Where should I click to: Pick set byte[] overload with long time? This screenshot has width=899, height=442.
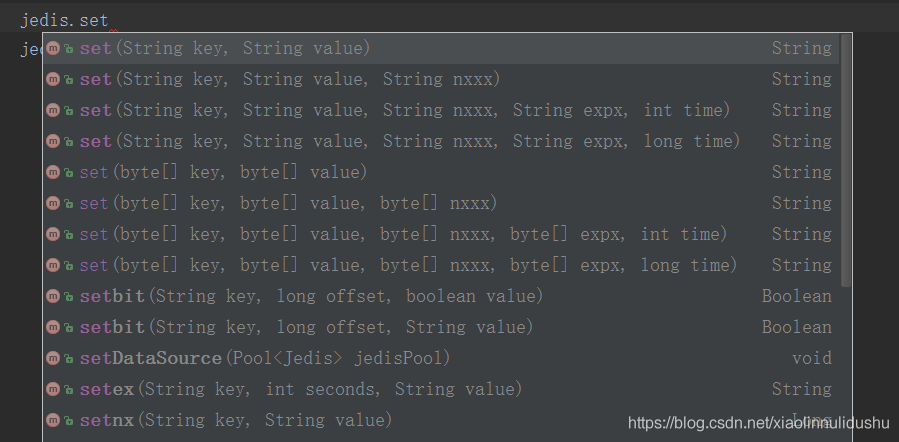408,265
